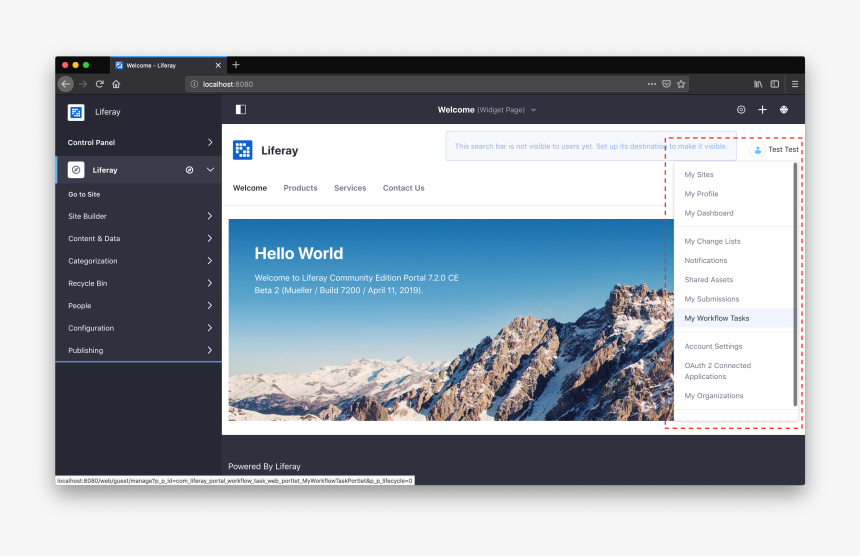
Task: Click the browser back arrow button
Action: pos(66,84)
